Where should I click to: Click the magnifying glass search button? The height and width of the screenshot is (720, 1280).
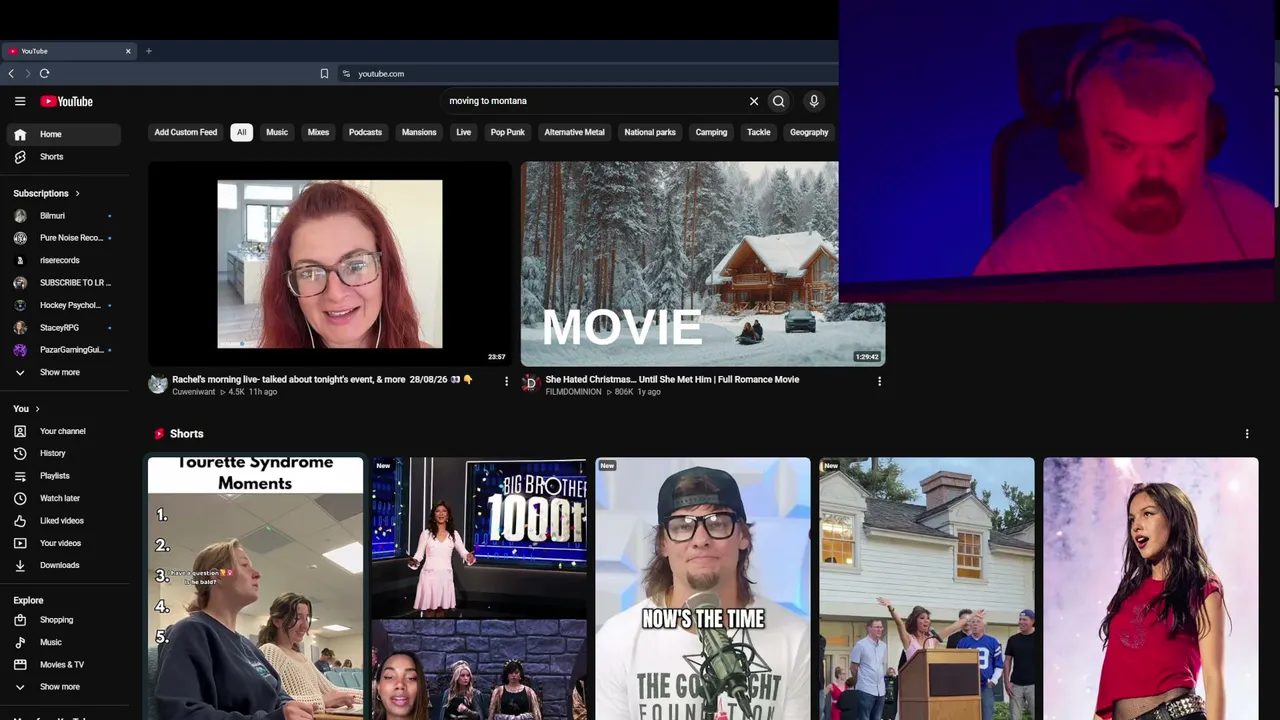[x=779, y=101]
